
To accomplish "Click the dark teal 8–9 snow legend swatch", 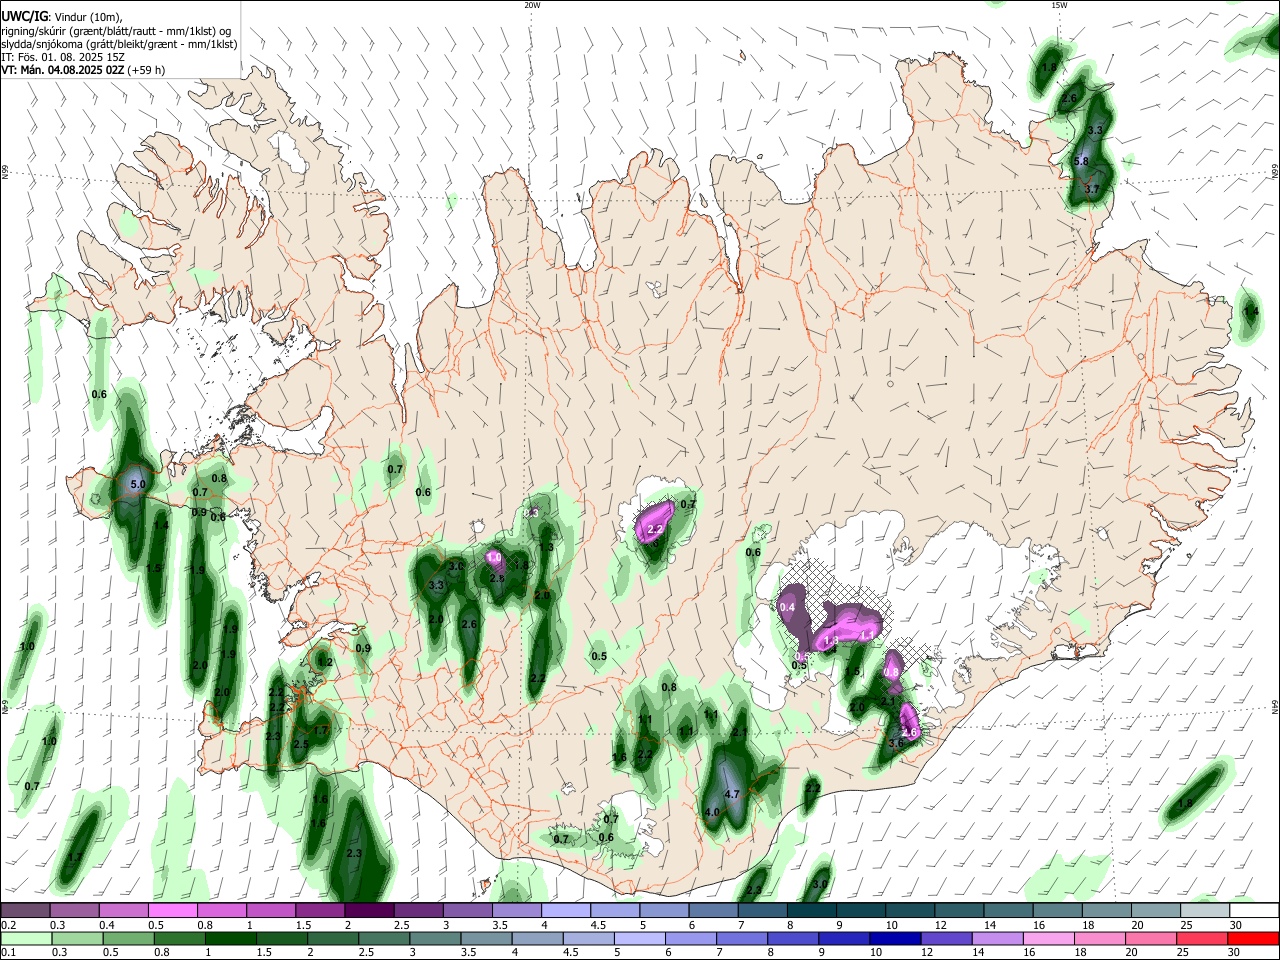I will click(x=812, y=911).
